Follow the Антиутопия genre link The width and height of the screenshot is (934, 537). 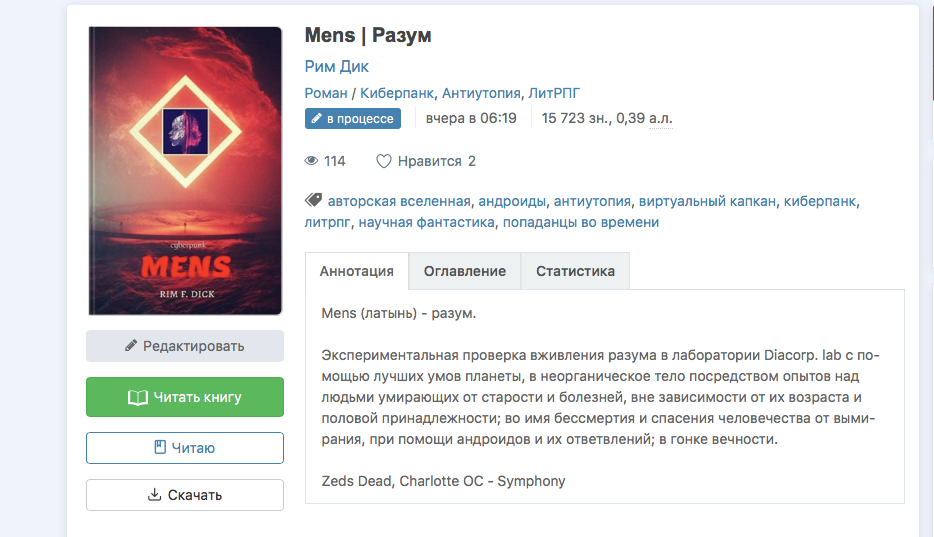481,93
